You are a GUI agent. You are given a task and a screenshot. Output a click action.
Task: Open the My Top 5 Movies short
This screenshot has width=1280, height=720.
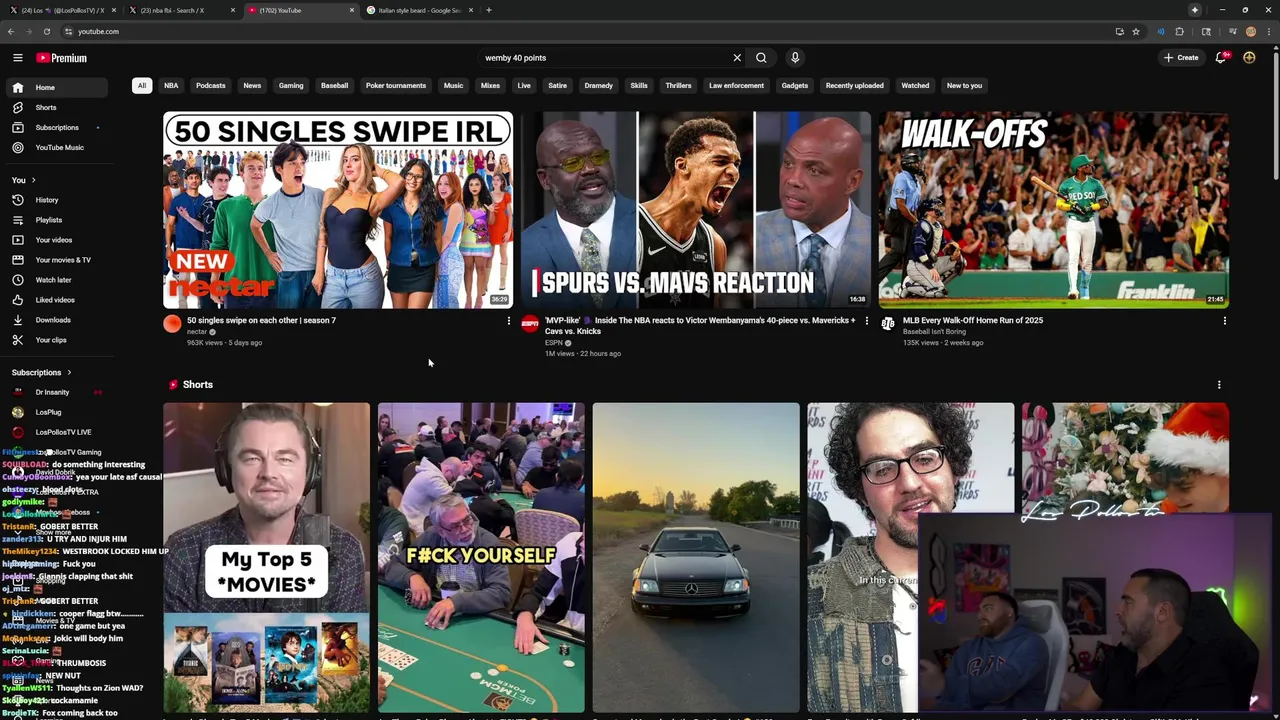click(x=267, y=557)
